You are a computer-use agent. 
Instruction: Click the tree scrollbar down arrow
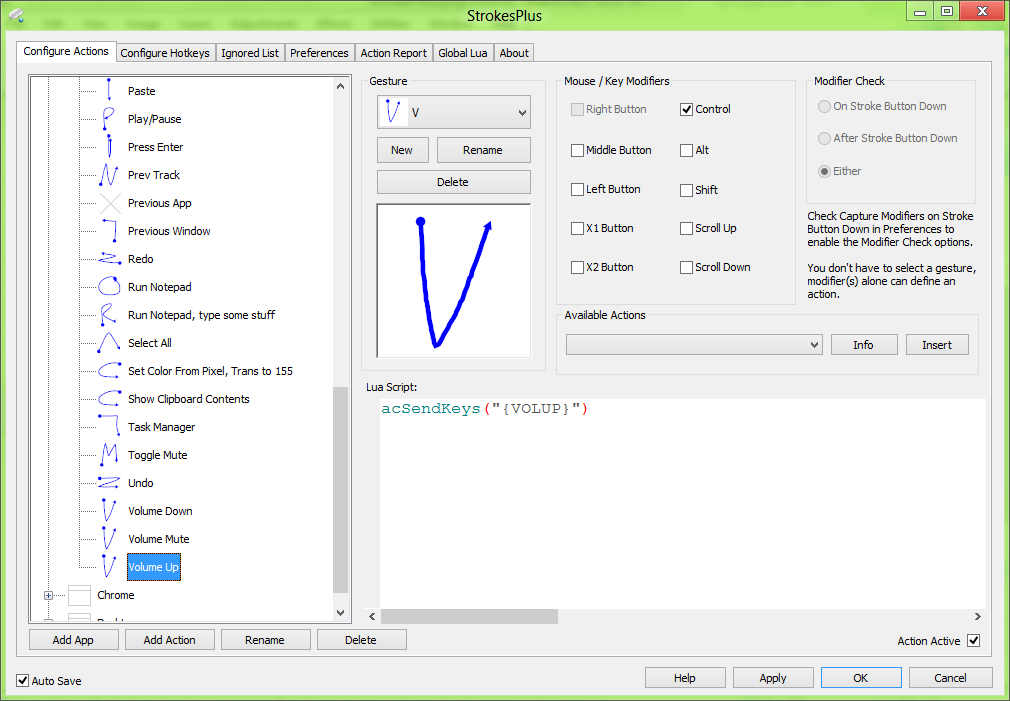coord(340,613)
